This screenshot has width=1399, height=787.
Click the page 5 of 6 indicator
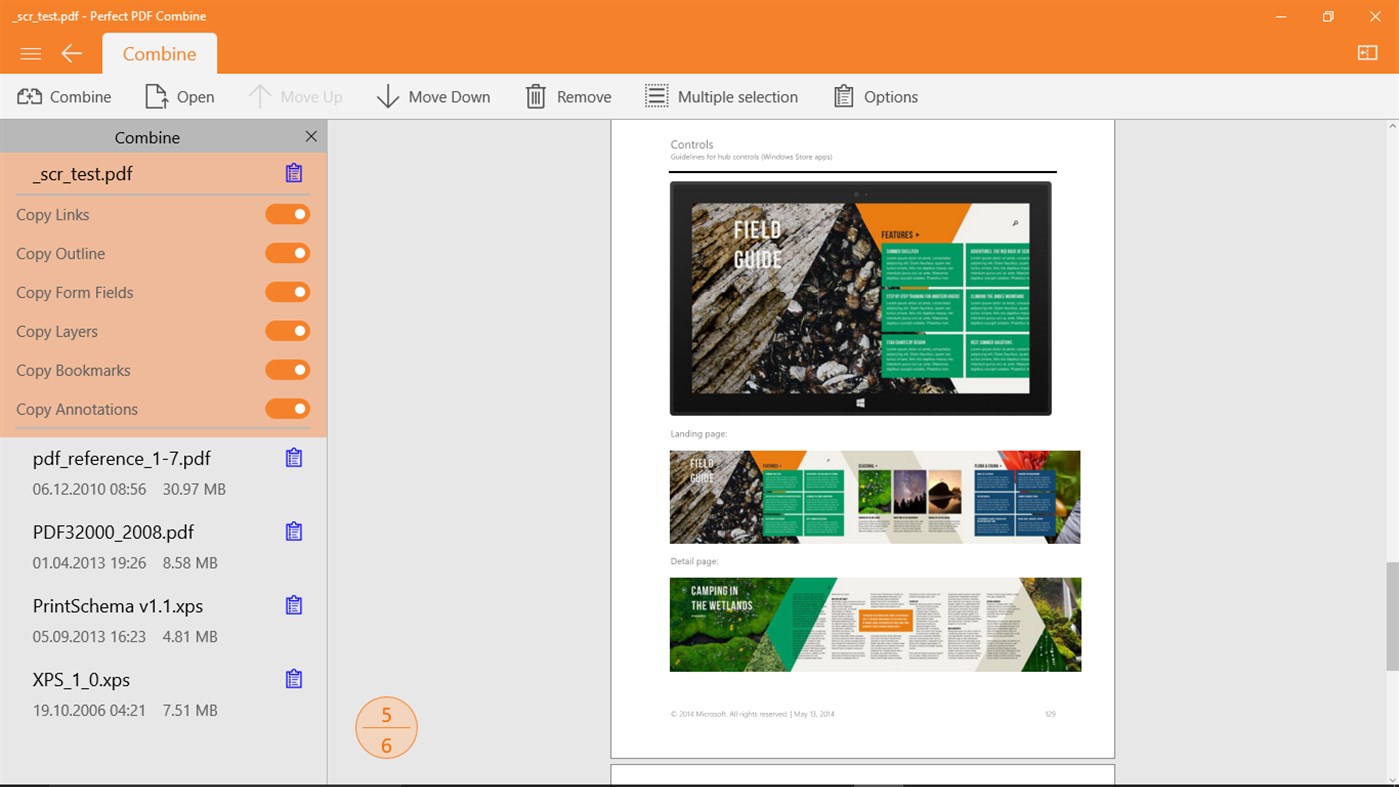coord(386,726)
